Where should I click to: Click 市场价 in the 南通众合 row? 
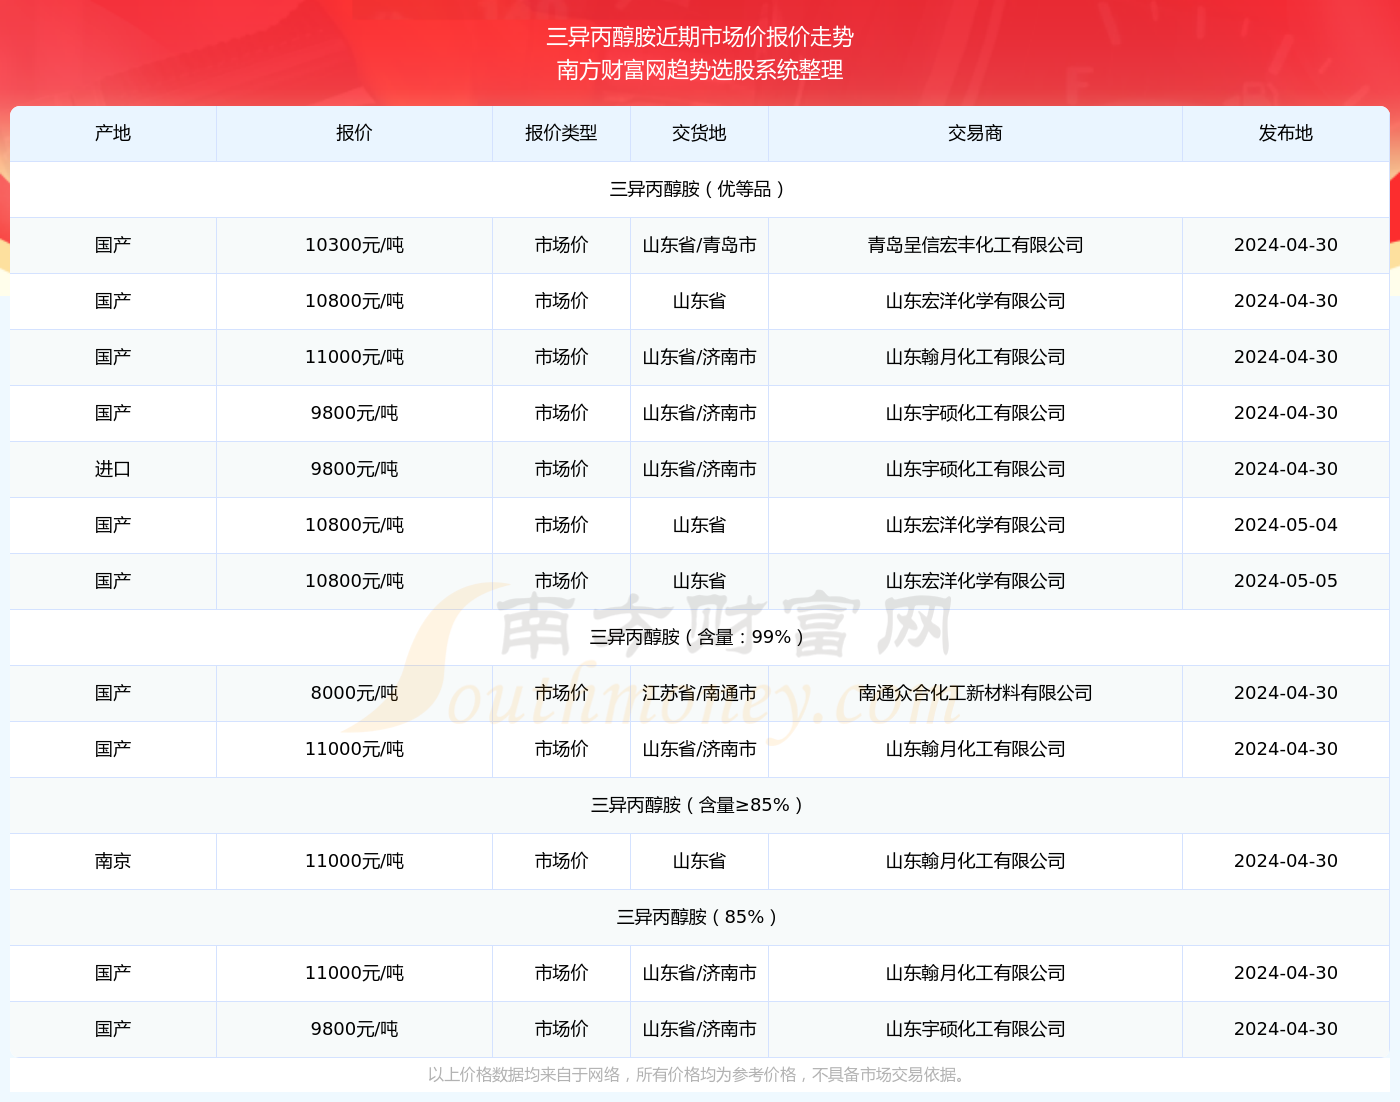[561, 693]
